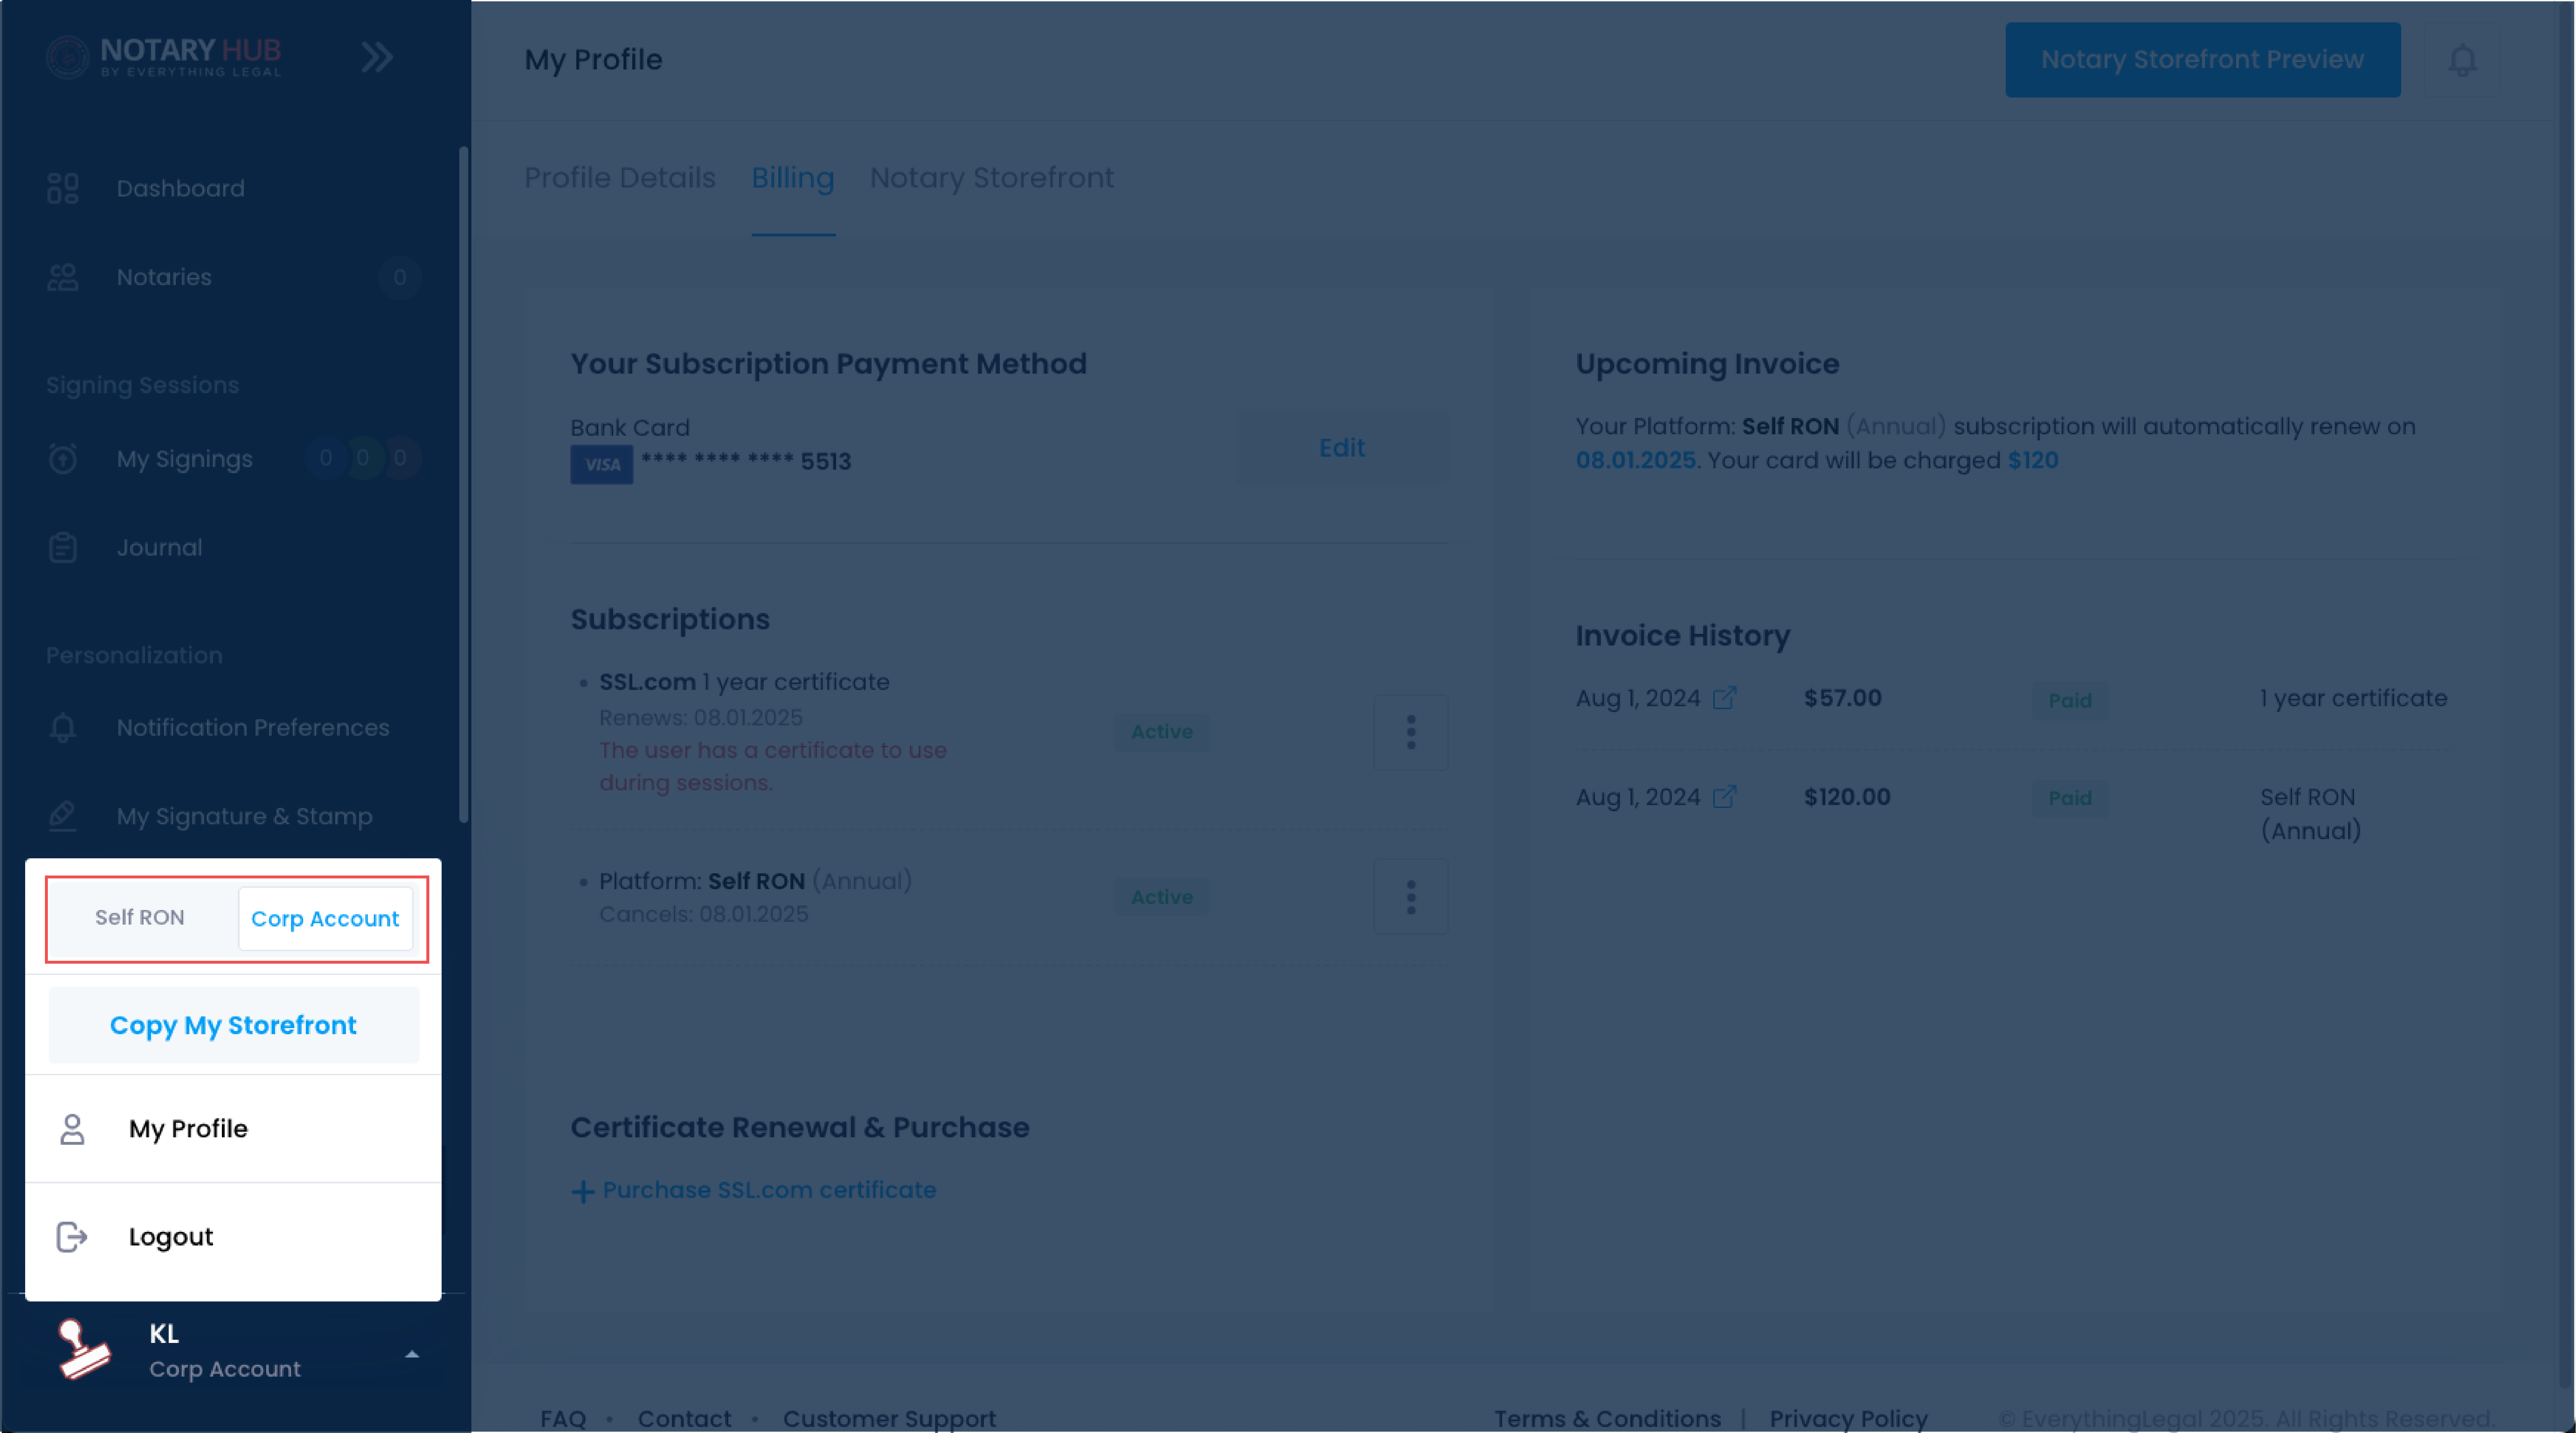The width and height of the screenshot is (2576, 1433).
Task: Click My Signature & Stamp pen icon
Action: (x=63, y=816)
